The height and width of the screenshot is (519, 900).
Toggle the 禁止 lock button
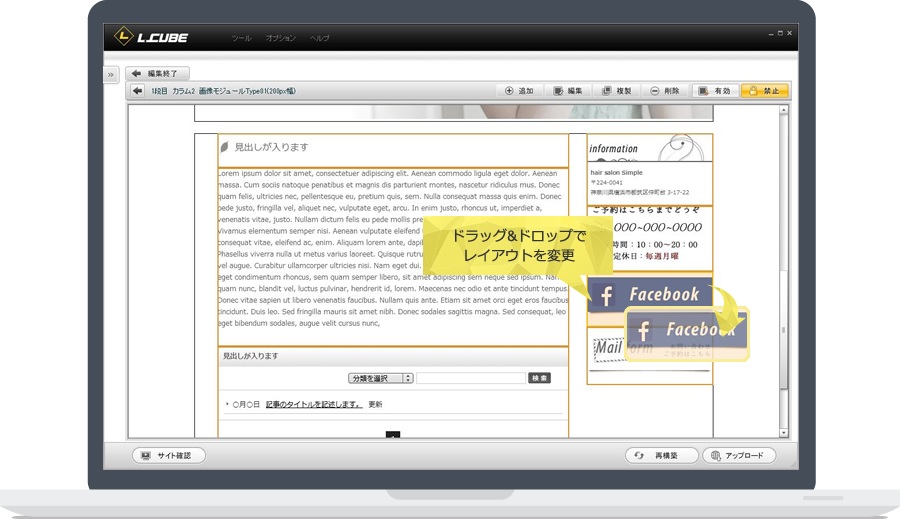765,91
